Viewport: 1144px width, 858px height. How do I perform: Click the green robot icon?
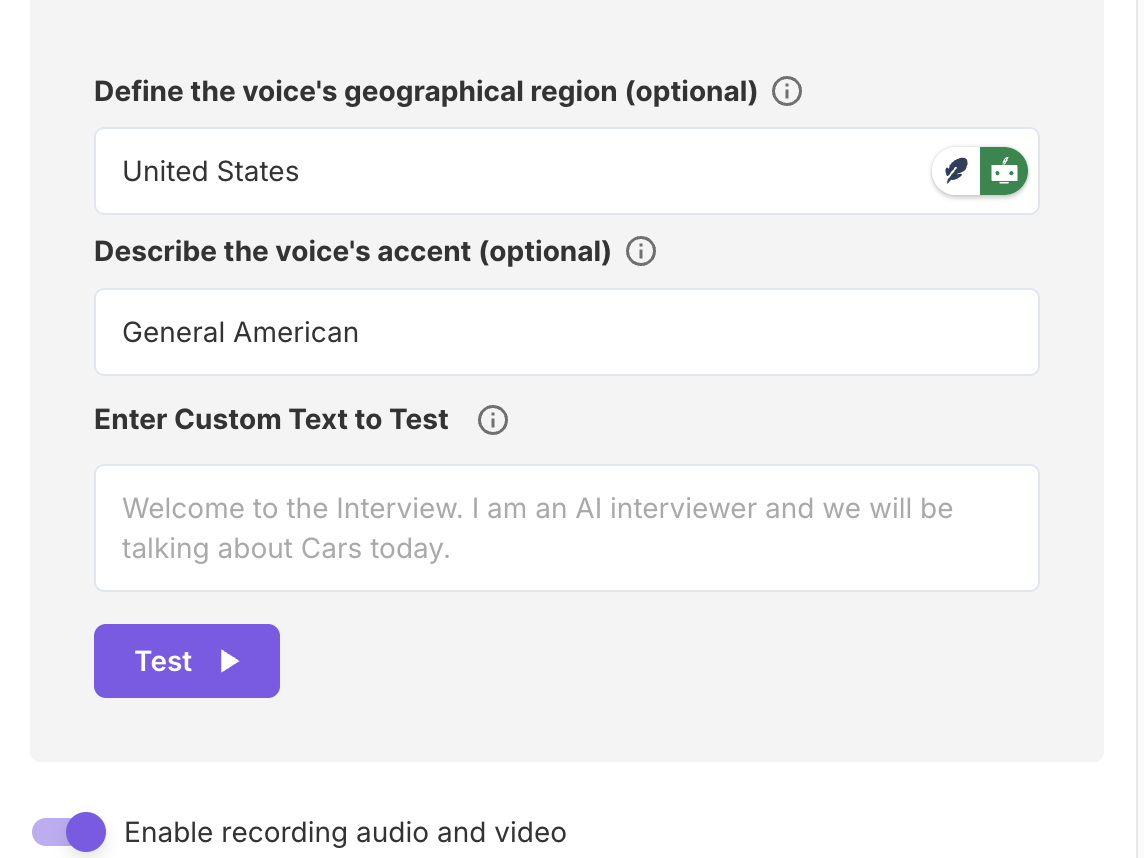tap(1004, 171)
